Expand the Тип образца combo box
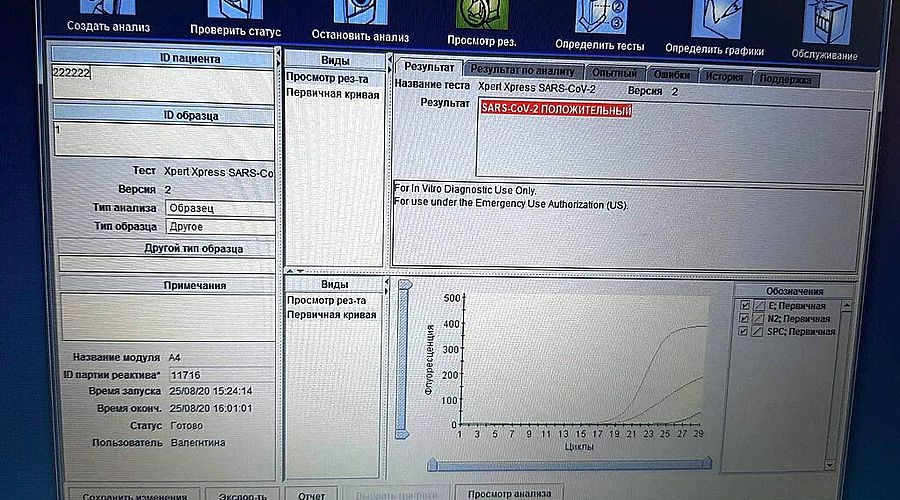Image resolution: width=900 pixels, height=500 pixels. (x=220, y=227)
